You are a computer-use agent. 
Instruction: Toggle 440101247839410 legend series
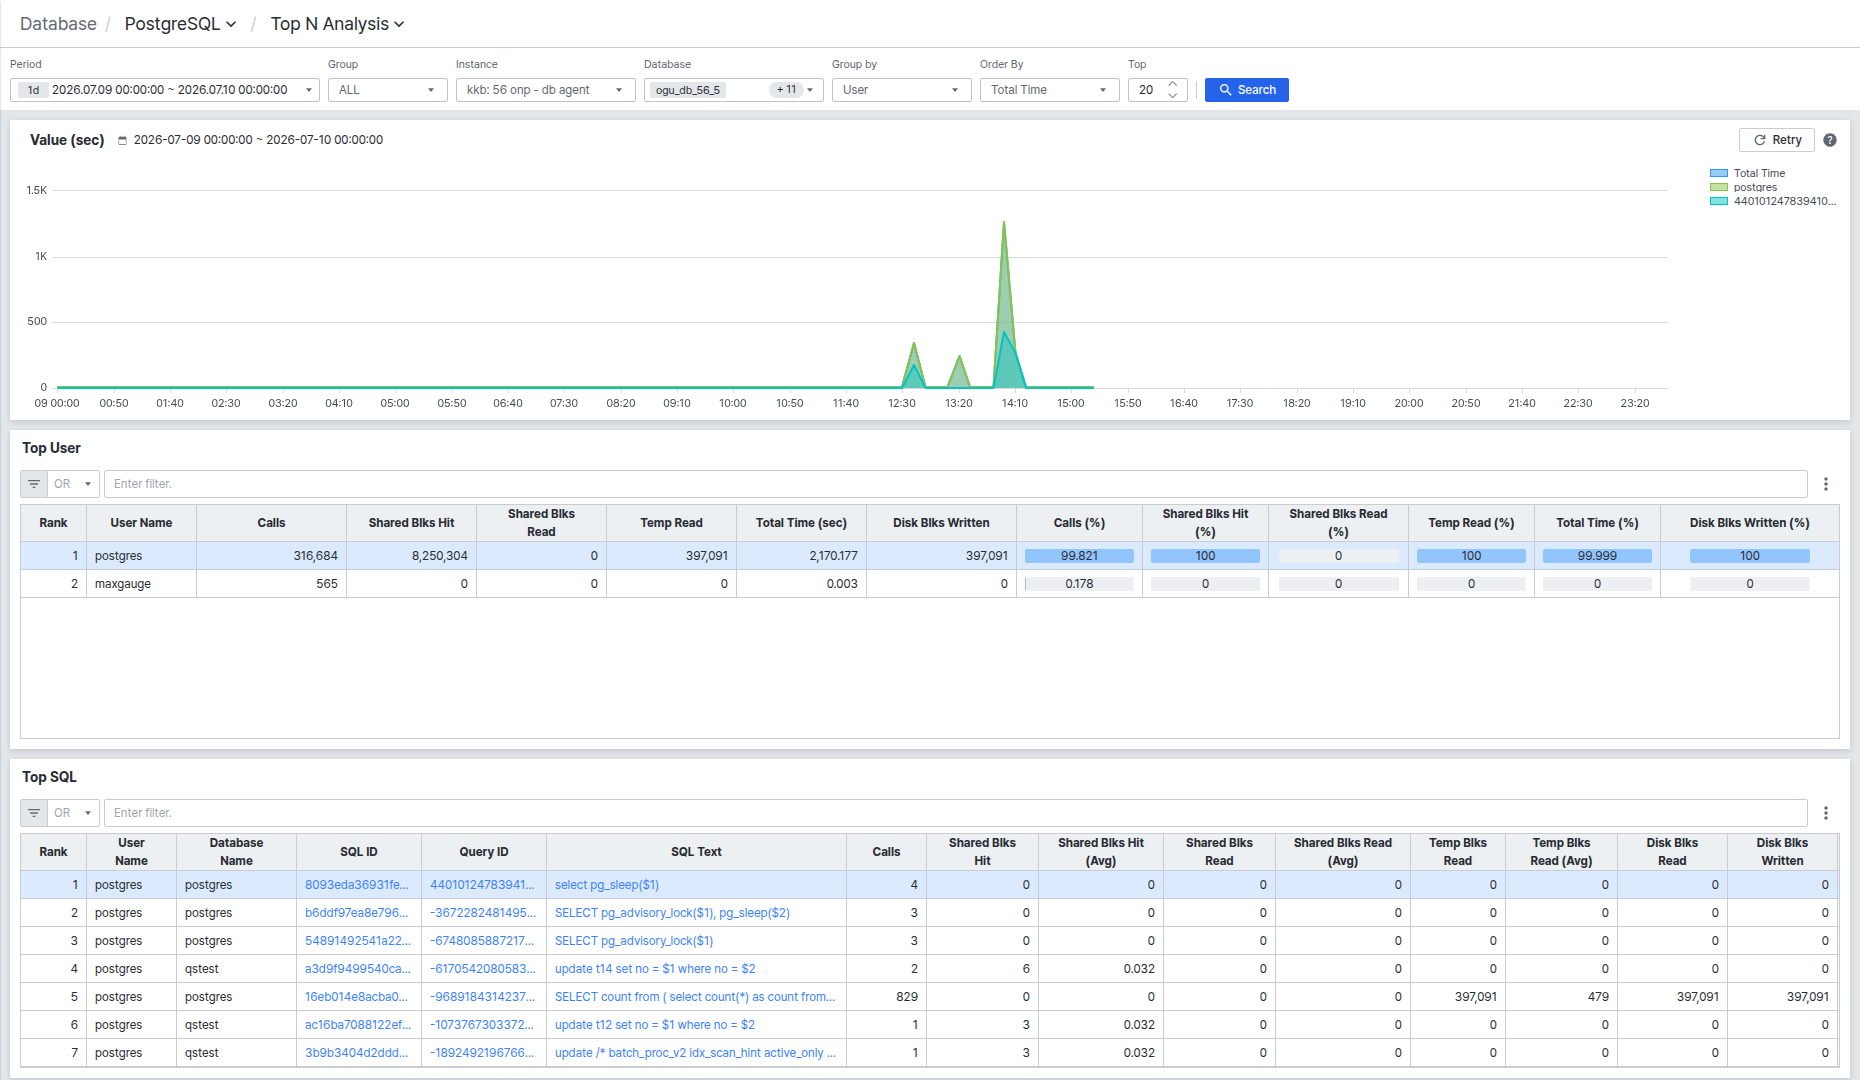click(1773, 201)
